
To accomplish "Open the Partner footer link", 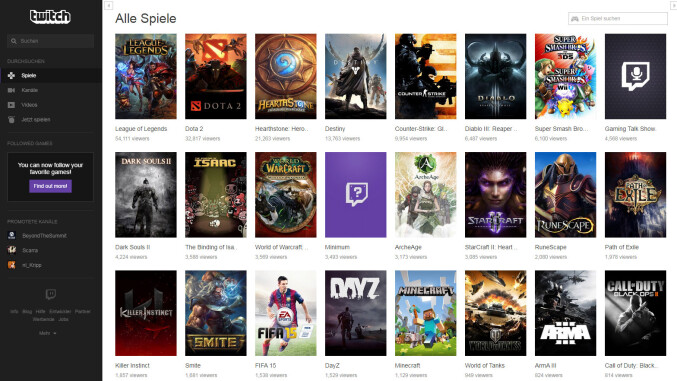I will (82, 311).
